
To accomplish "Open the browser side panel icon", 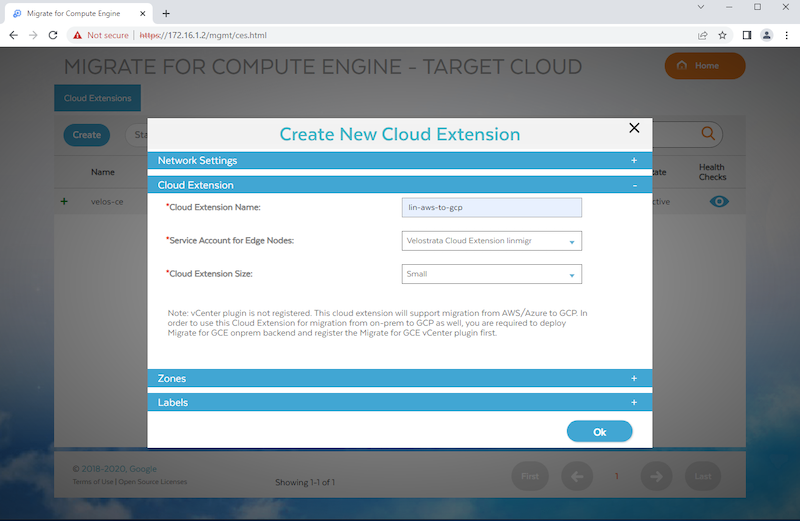I will tap(747, 35).
